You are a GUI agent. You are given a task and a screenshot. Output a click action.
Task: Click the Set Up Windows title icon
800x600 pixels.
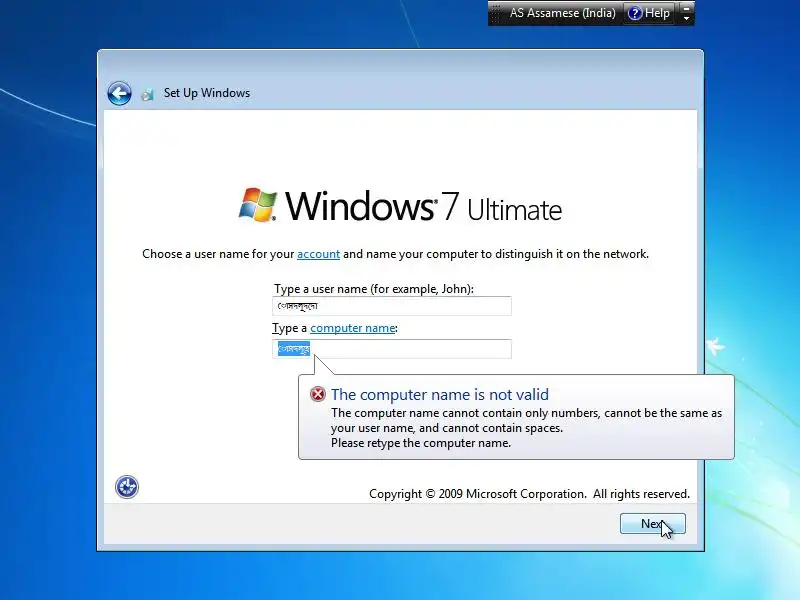point(147,94)
